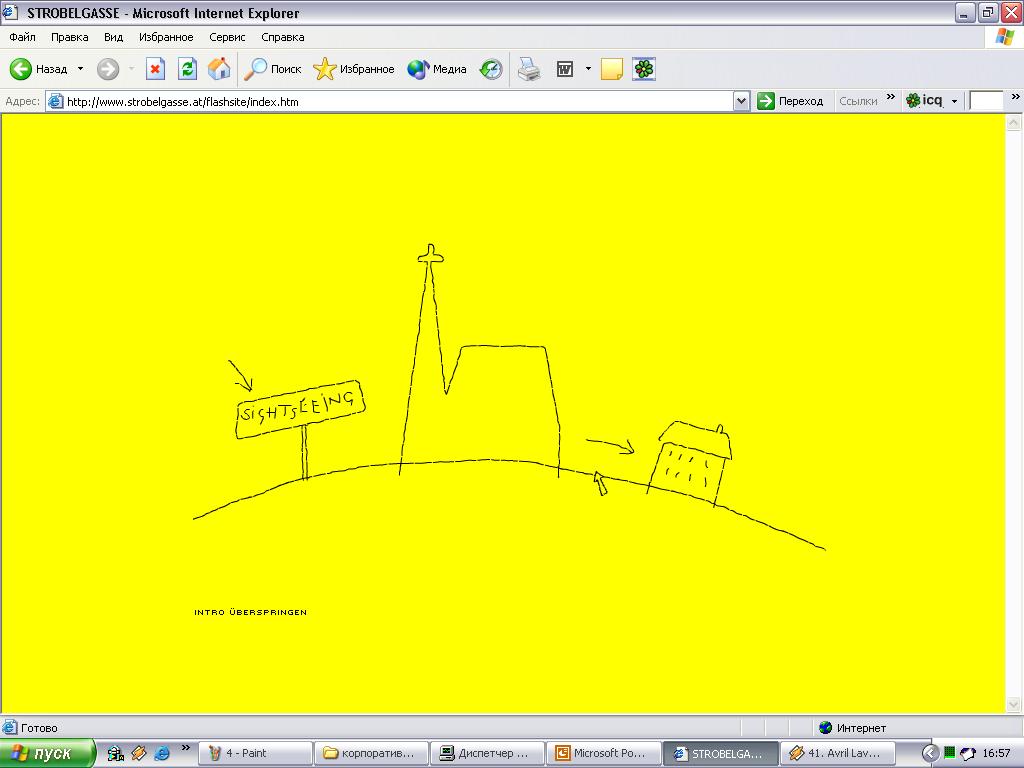Click inside the address URL field
Viewport: 1024px width, 768px height.
click(400, 101)
